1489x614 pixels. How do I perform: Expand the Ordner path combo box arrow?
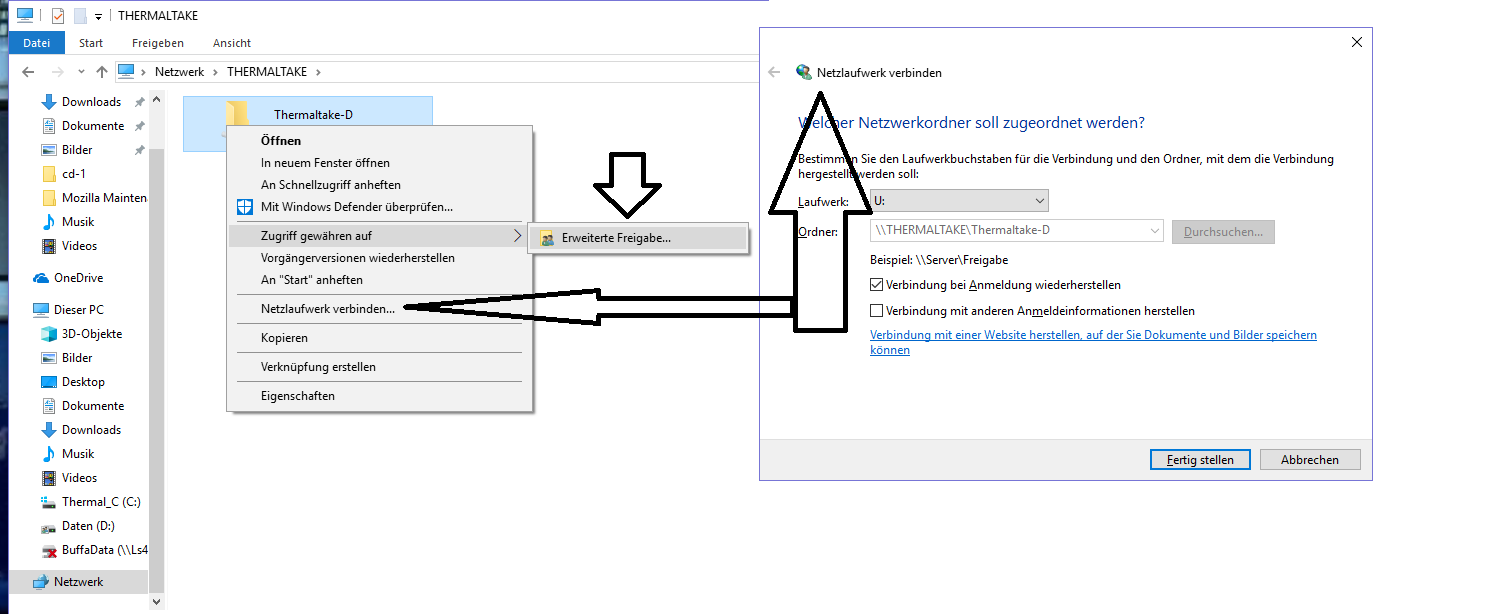click(x=1155, y=231)
